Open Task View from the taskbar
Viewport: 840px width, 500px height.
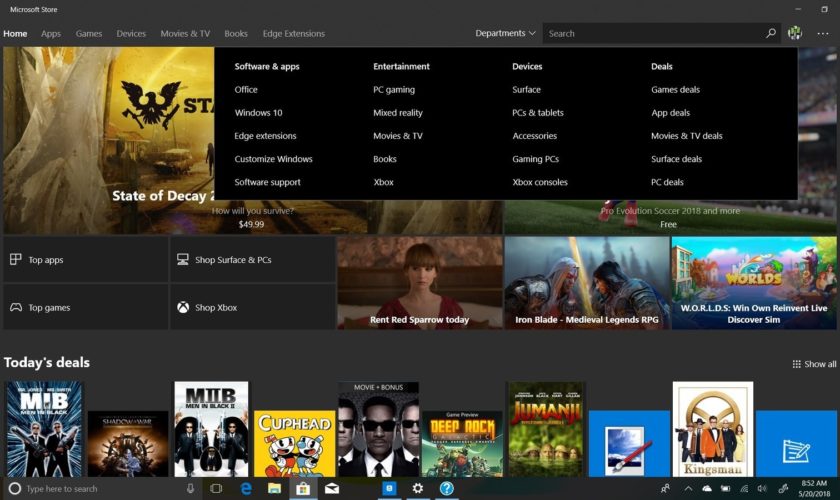point(216,488)
